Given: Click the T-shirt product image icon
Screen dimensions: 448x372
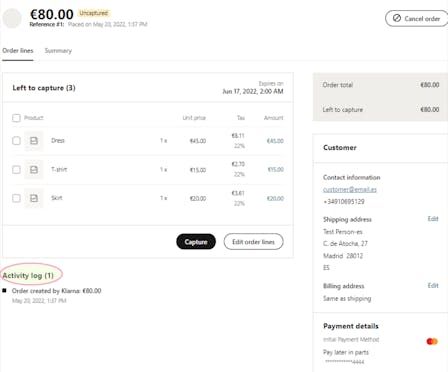Looking at the screenshot, I should tap(34, 170).
